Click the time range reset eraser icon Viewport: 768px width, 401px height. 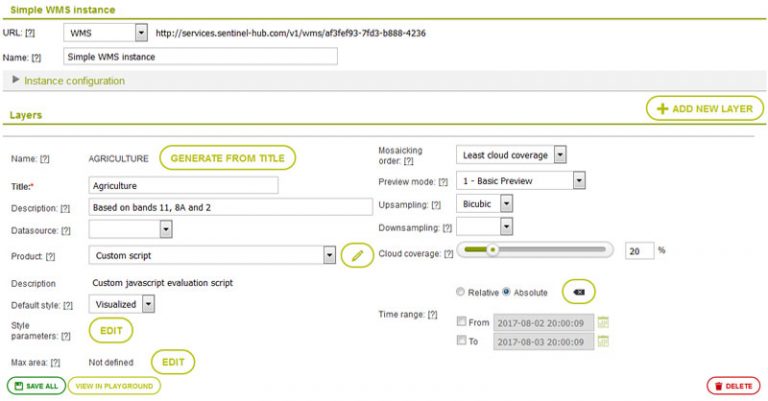click(578, 292)
